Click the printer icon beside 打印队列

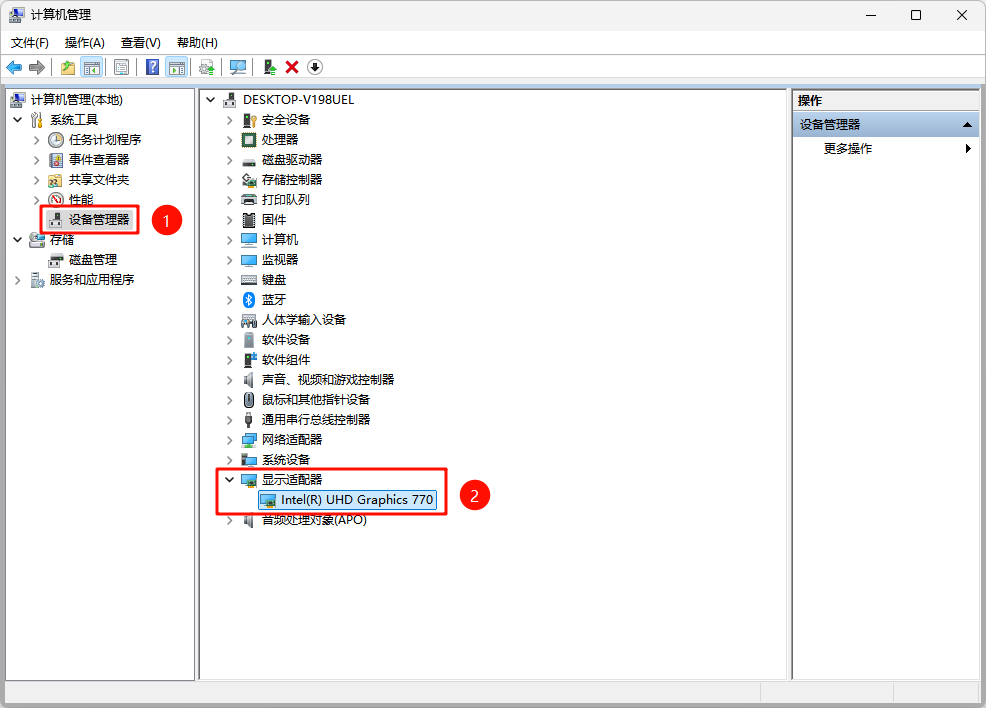click(x=249, y=200)
